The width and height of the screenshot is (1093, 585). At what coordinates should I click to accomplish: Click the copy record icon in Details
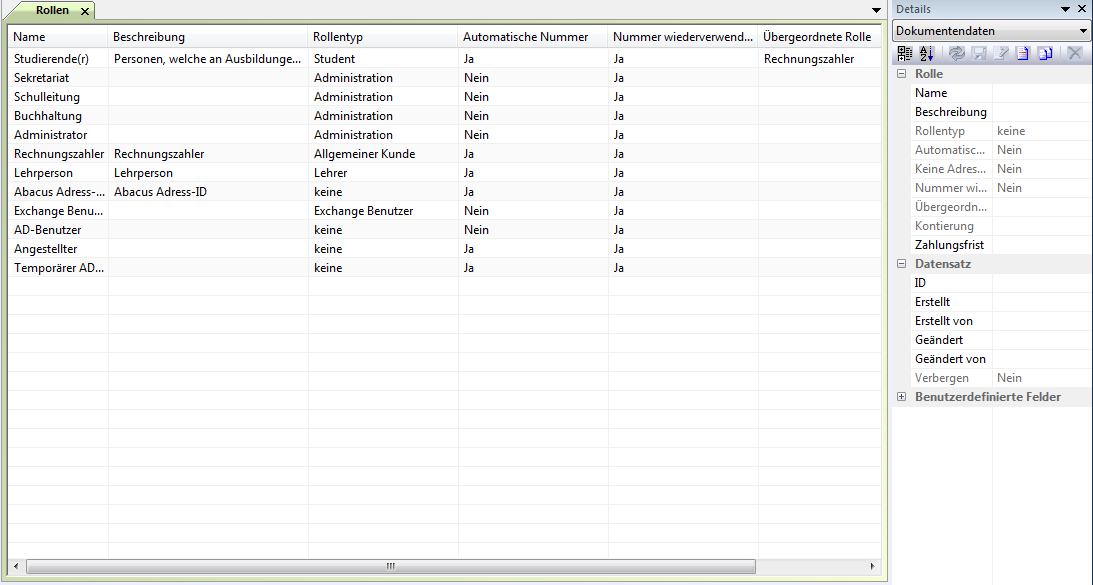click(1045, 53)
